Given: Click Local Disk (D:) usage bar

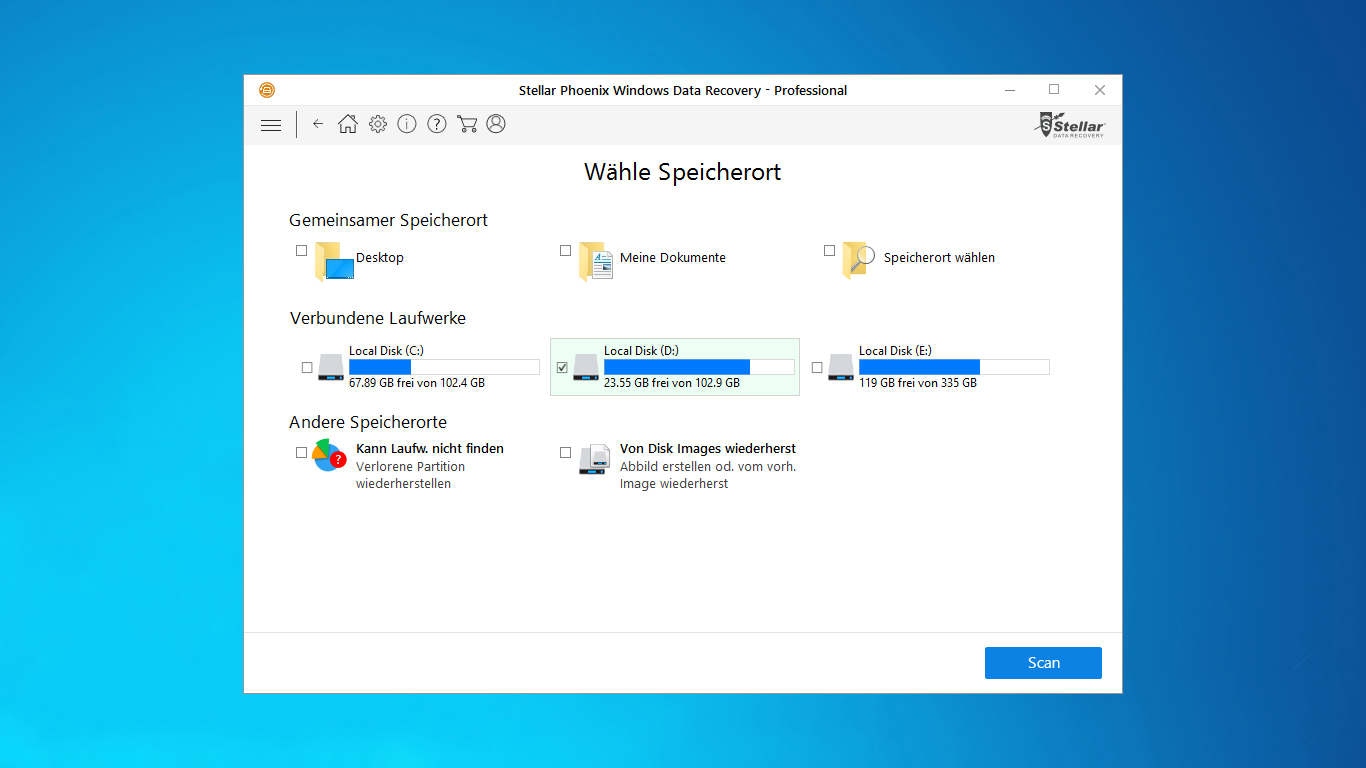Looking at the screenshot, I should pos(699,367).
